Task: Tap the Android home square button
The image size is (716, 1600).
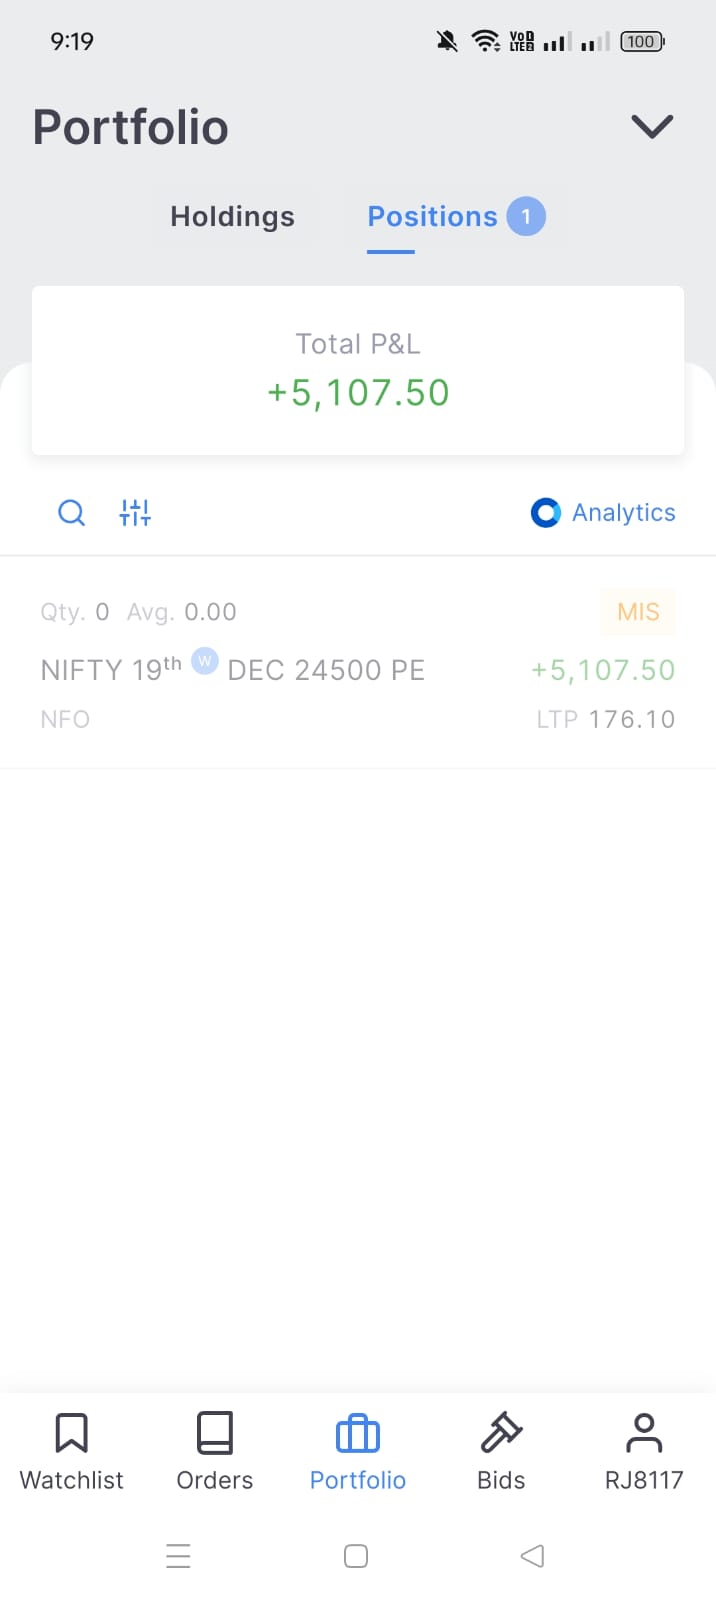Action: click(x=356, y=1556)
